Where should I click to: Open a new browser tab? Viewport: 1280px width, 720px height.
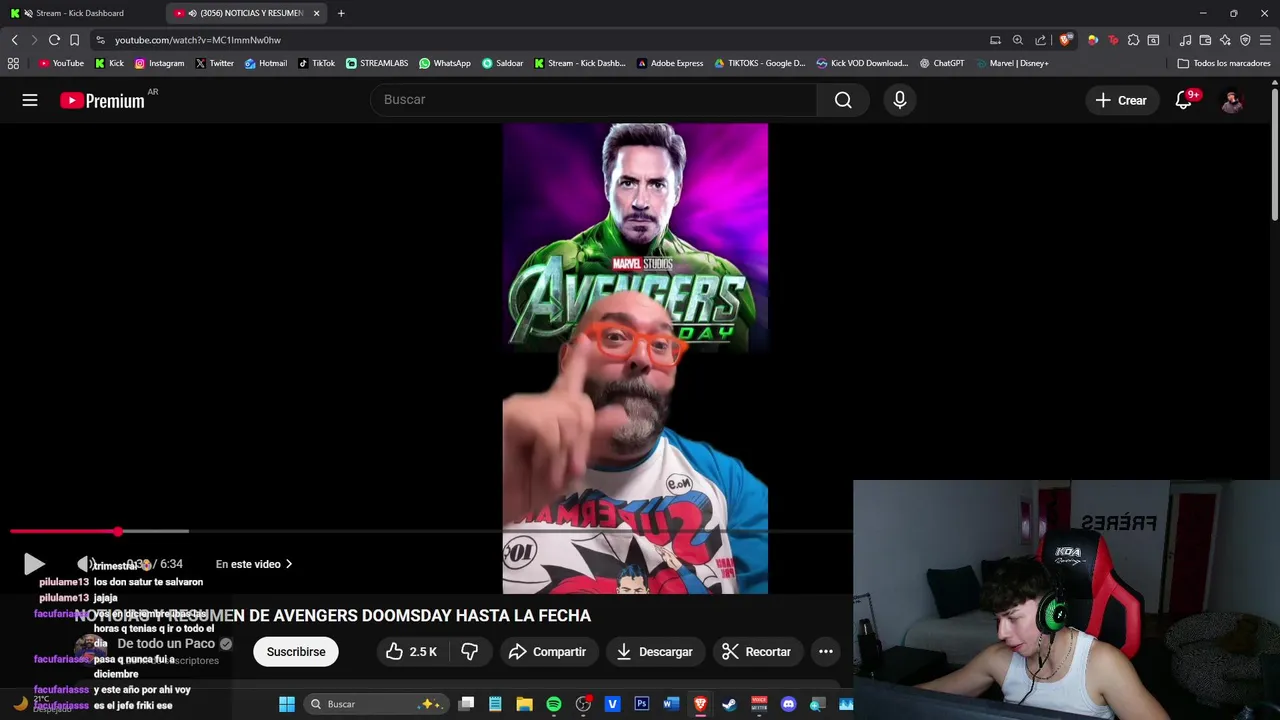341,13
